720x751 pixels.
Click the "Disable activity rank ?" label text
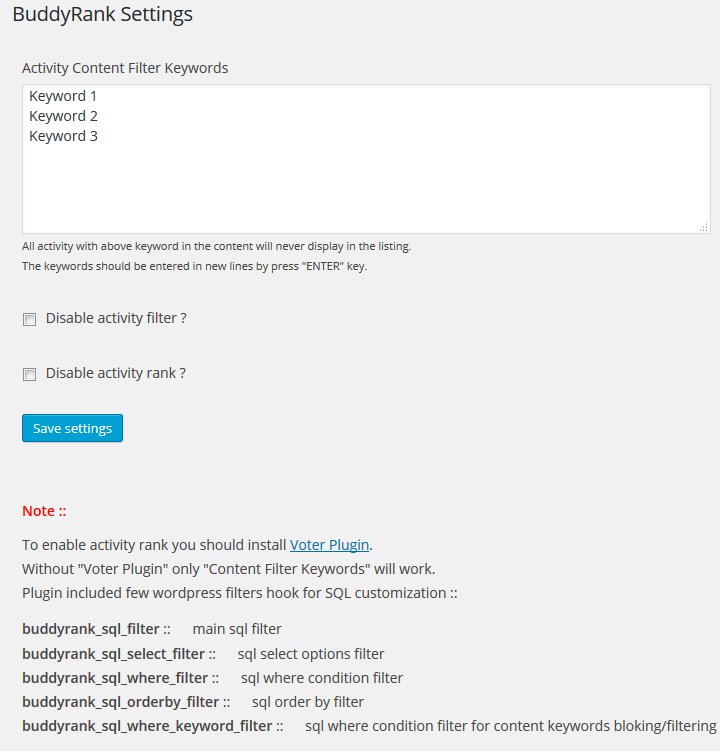pyautogui.click(x=115, y=373)
